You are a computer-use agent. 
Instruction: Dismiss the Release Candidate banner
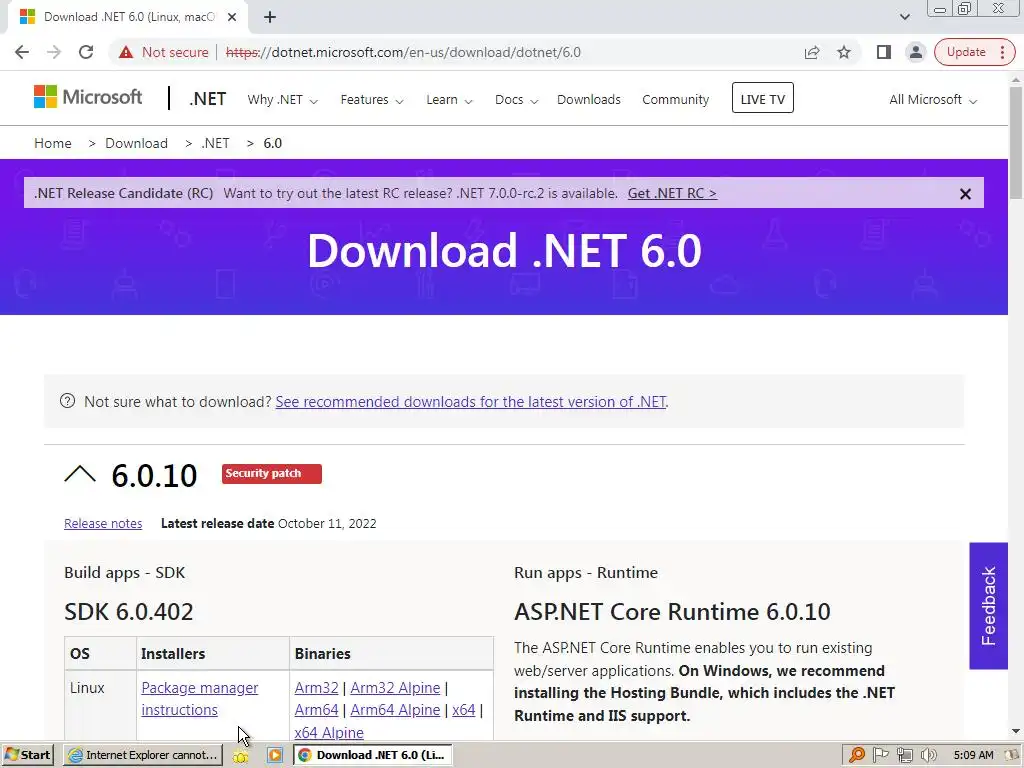tap(965, 194)
